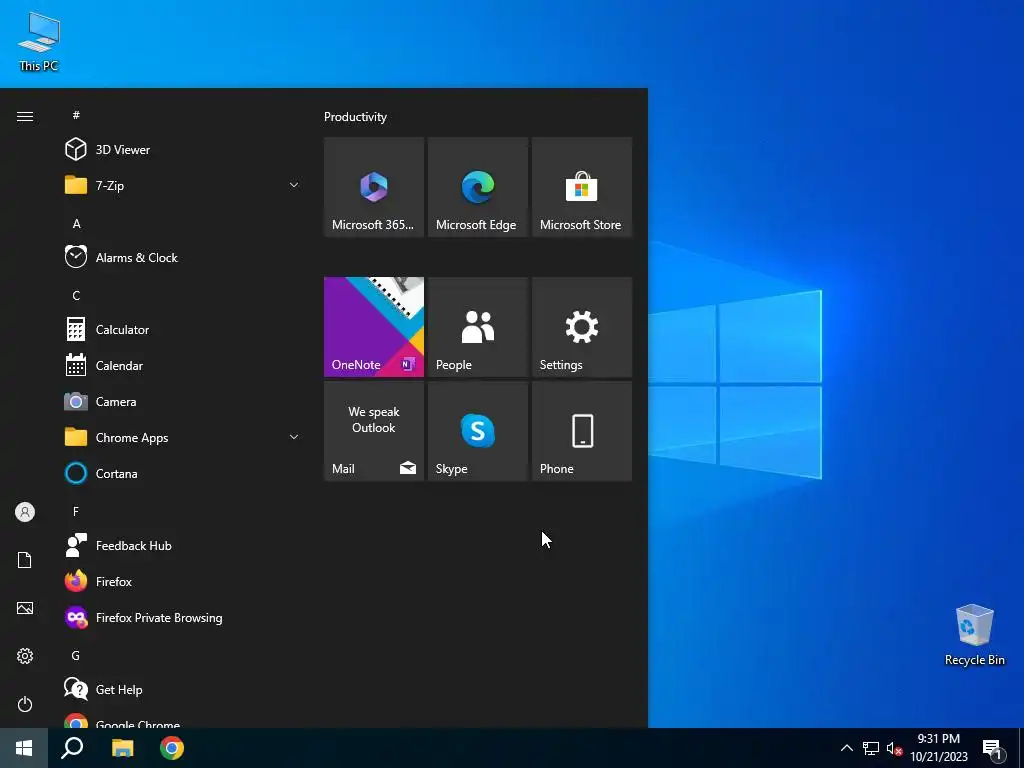Viewport: 1024px width, 768px height.
Task: Click the 'A' letter header
Action: coord(76,223)
